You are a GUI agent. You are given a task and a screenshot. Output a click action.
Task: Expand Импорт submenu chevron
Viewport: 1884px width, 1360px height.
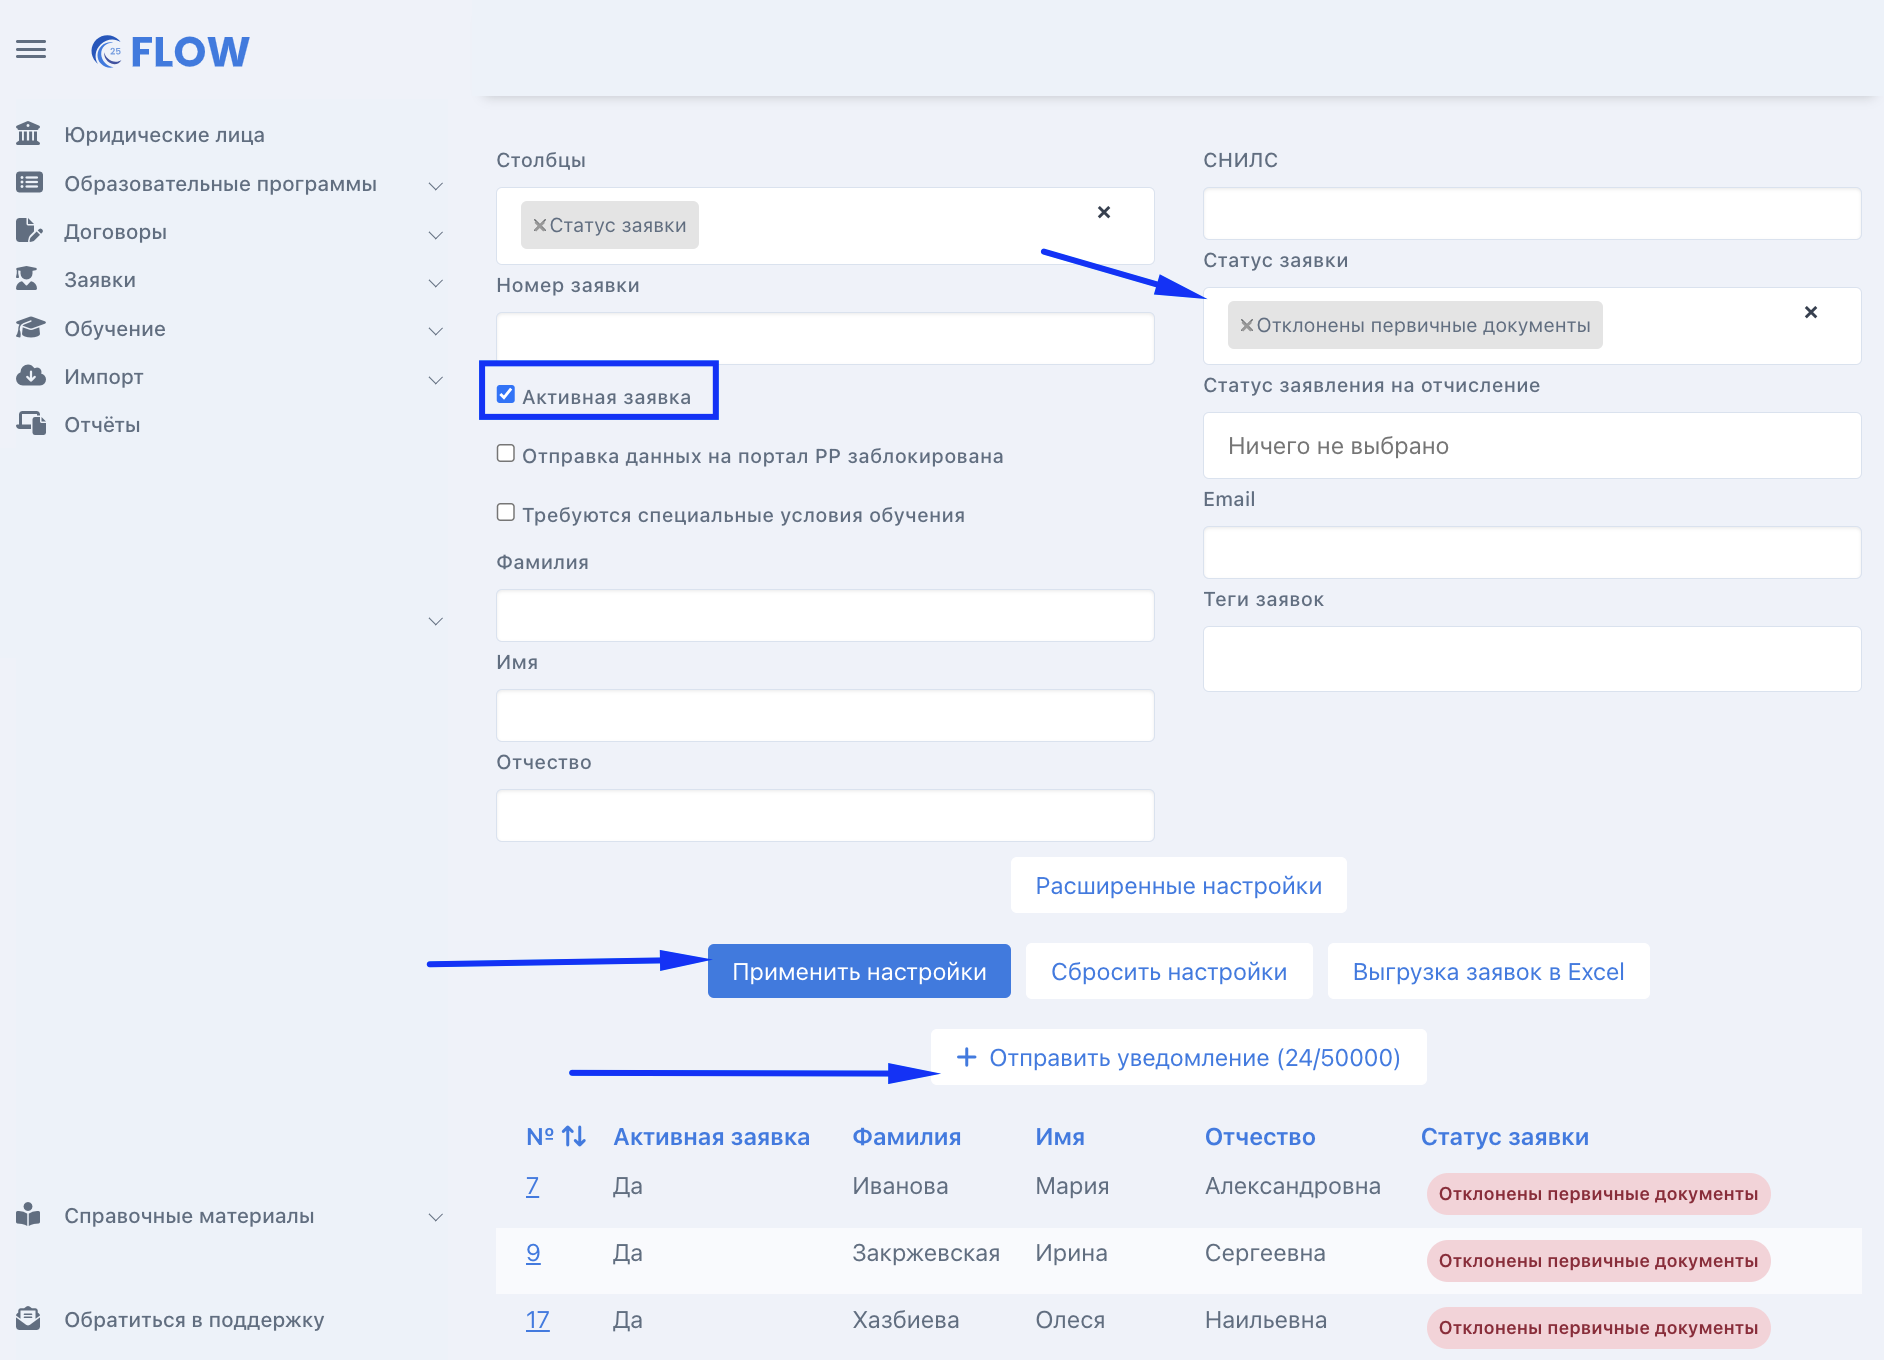pyautogui.click(x=436, y=380)
